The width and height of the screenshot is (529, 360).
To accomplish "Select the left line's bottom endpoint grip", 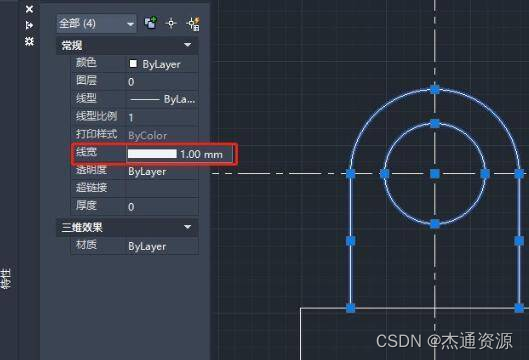I will [x=351, y=308].
